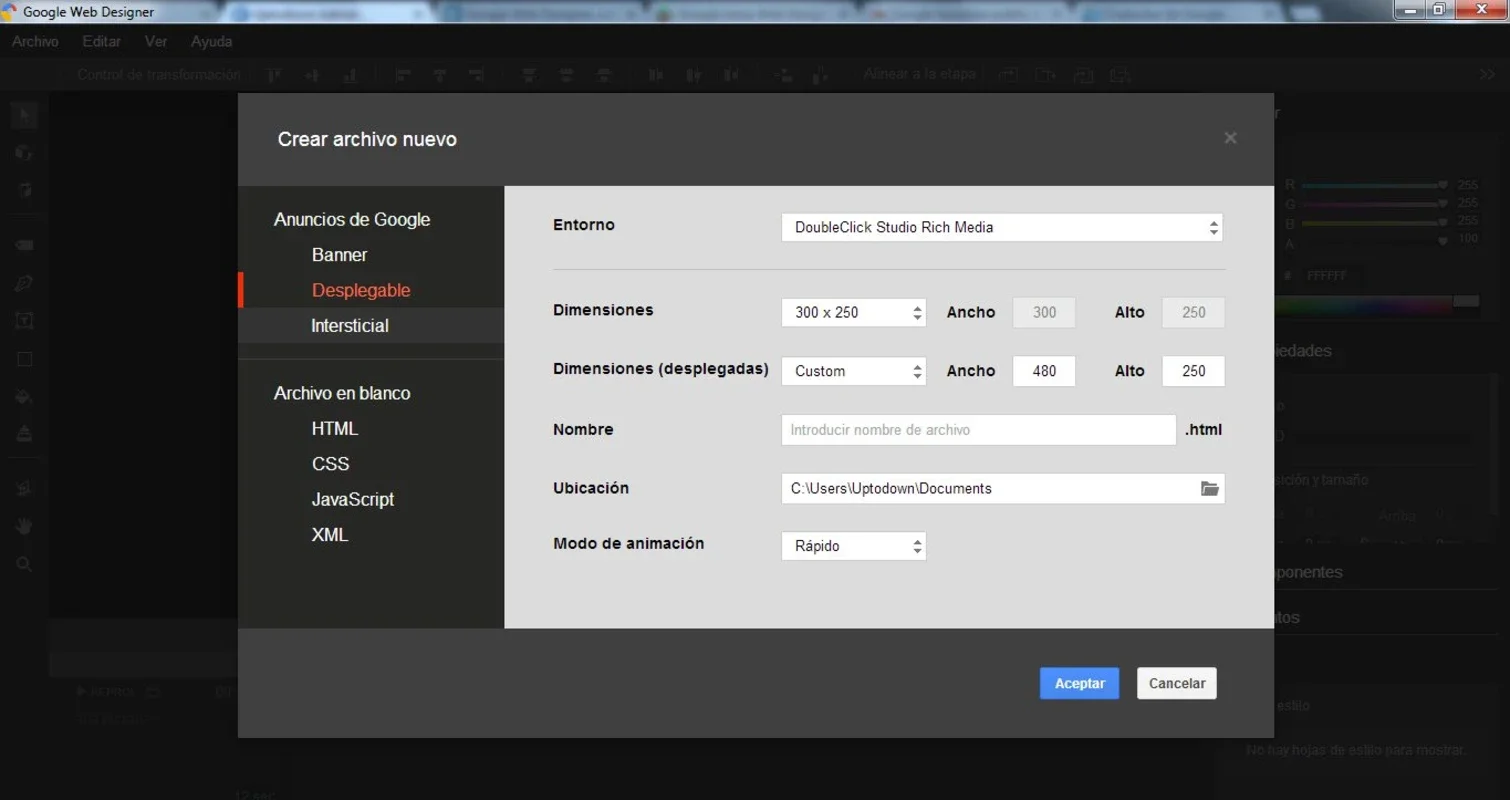Click the folder browse icon in Ubicación

[x=1210, y=489]
